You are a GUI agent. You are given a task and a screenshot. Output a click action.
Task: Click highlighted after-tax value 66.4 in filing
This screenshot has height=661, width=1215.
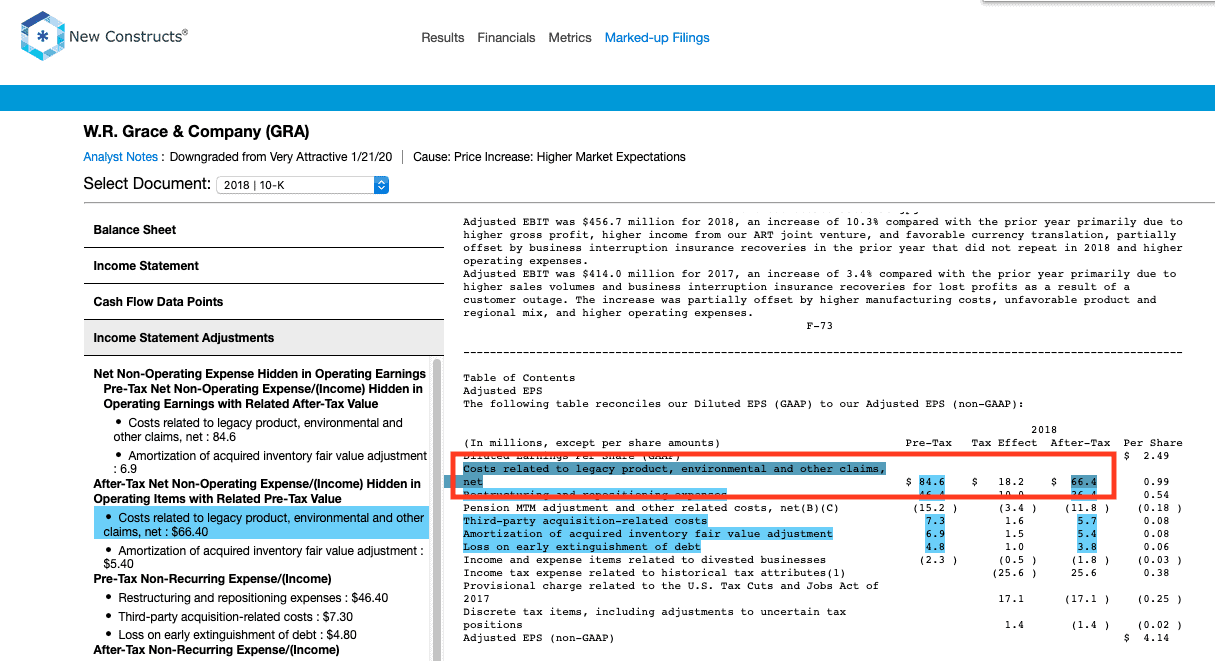click(1083, 482)
